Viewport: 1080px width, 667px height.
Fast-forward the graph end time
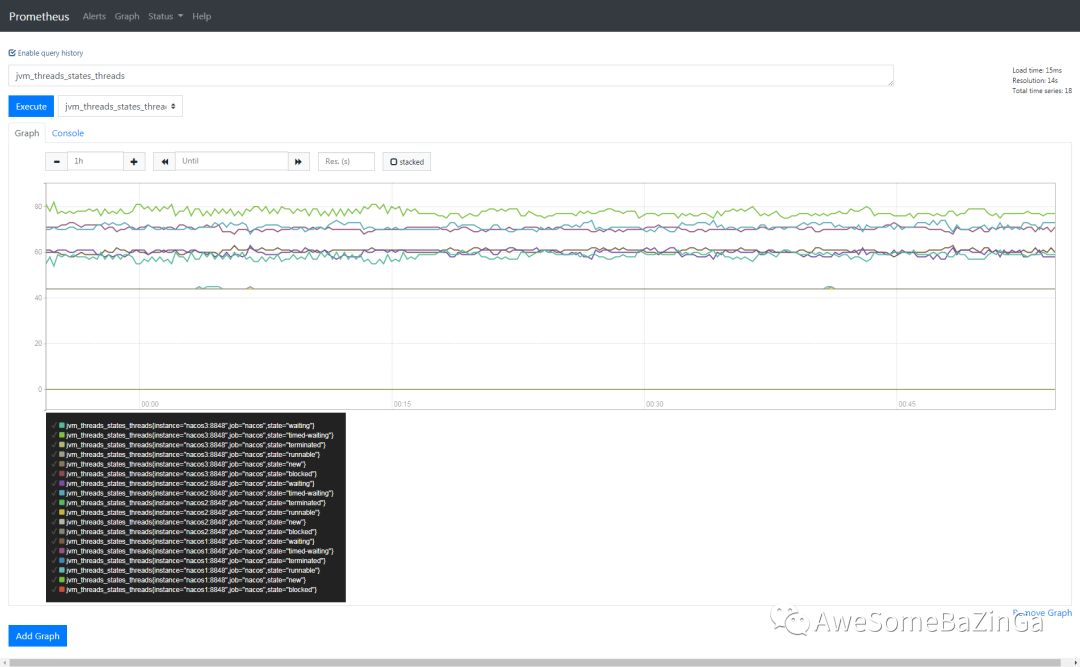298,161
